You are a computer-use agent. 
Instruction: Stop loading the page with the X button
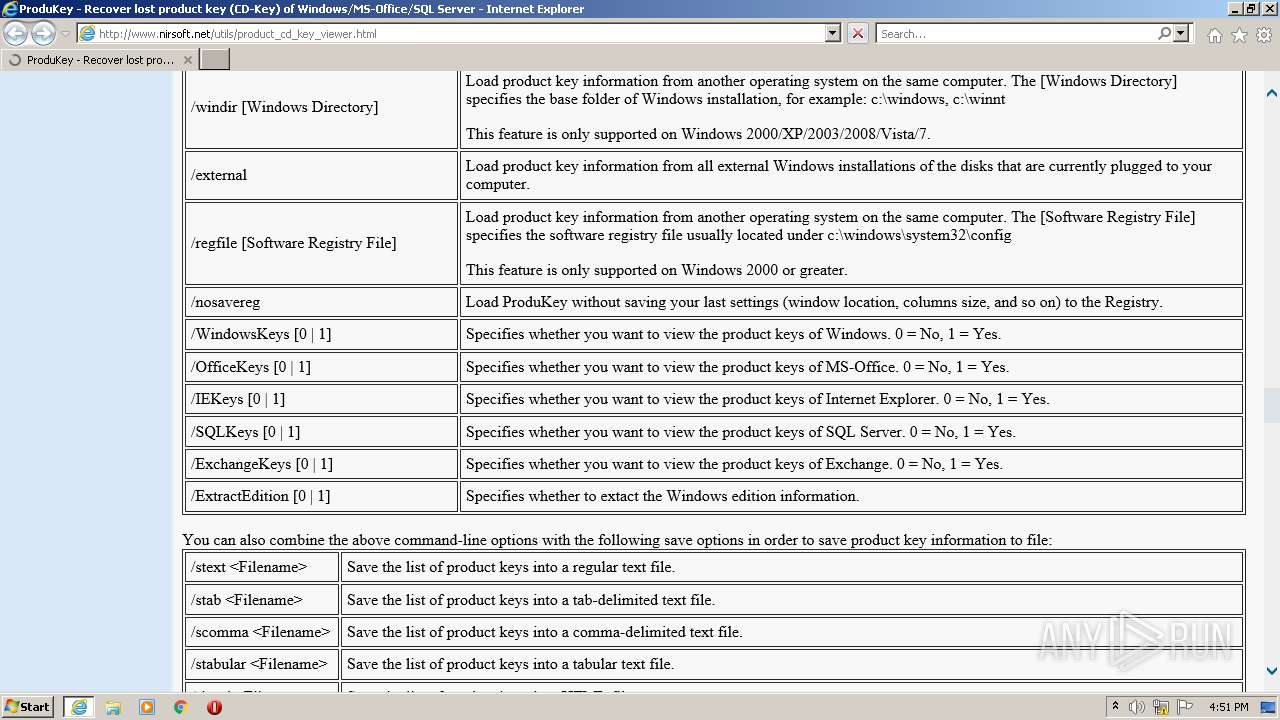[857, 33]
